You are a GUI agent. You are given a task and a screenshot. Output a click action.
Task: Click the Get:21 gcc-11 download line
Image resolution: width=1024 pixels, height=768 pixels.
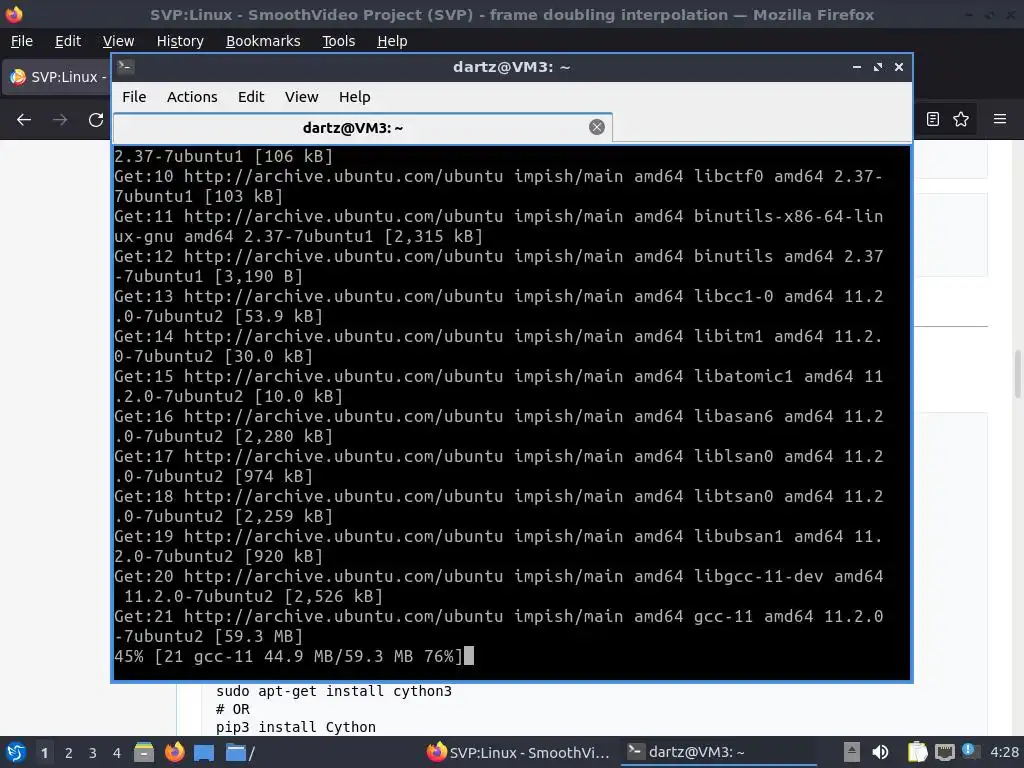click(x=499, y=626)
